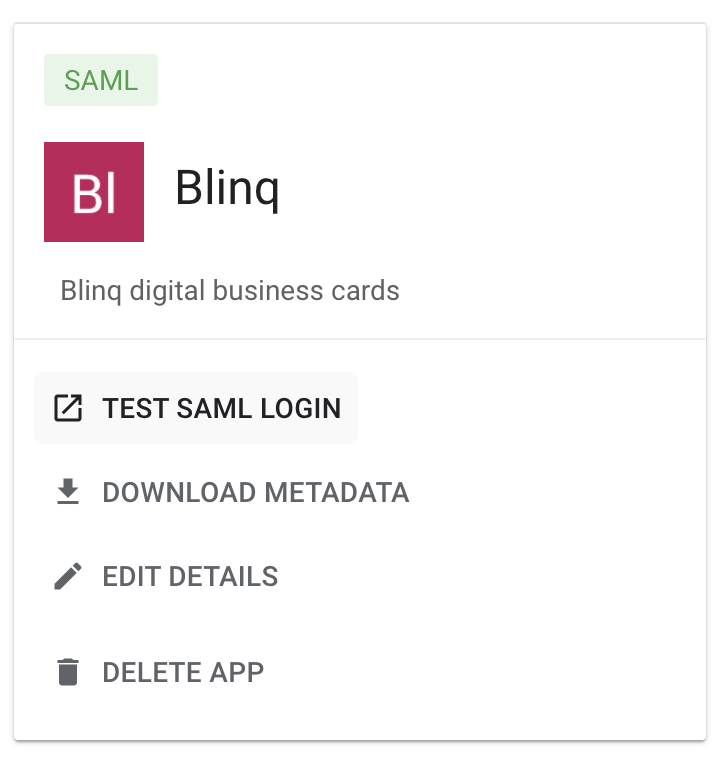The image size is (720, 762).
Task: Click the download arrow icon
Action: (x=68, y=492)
